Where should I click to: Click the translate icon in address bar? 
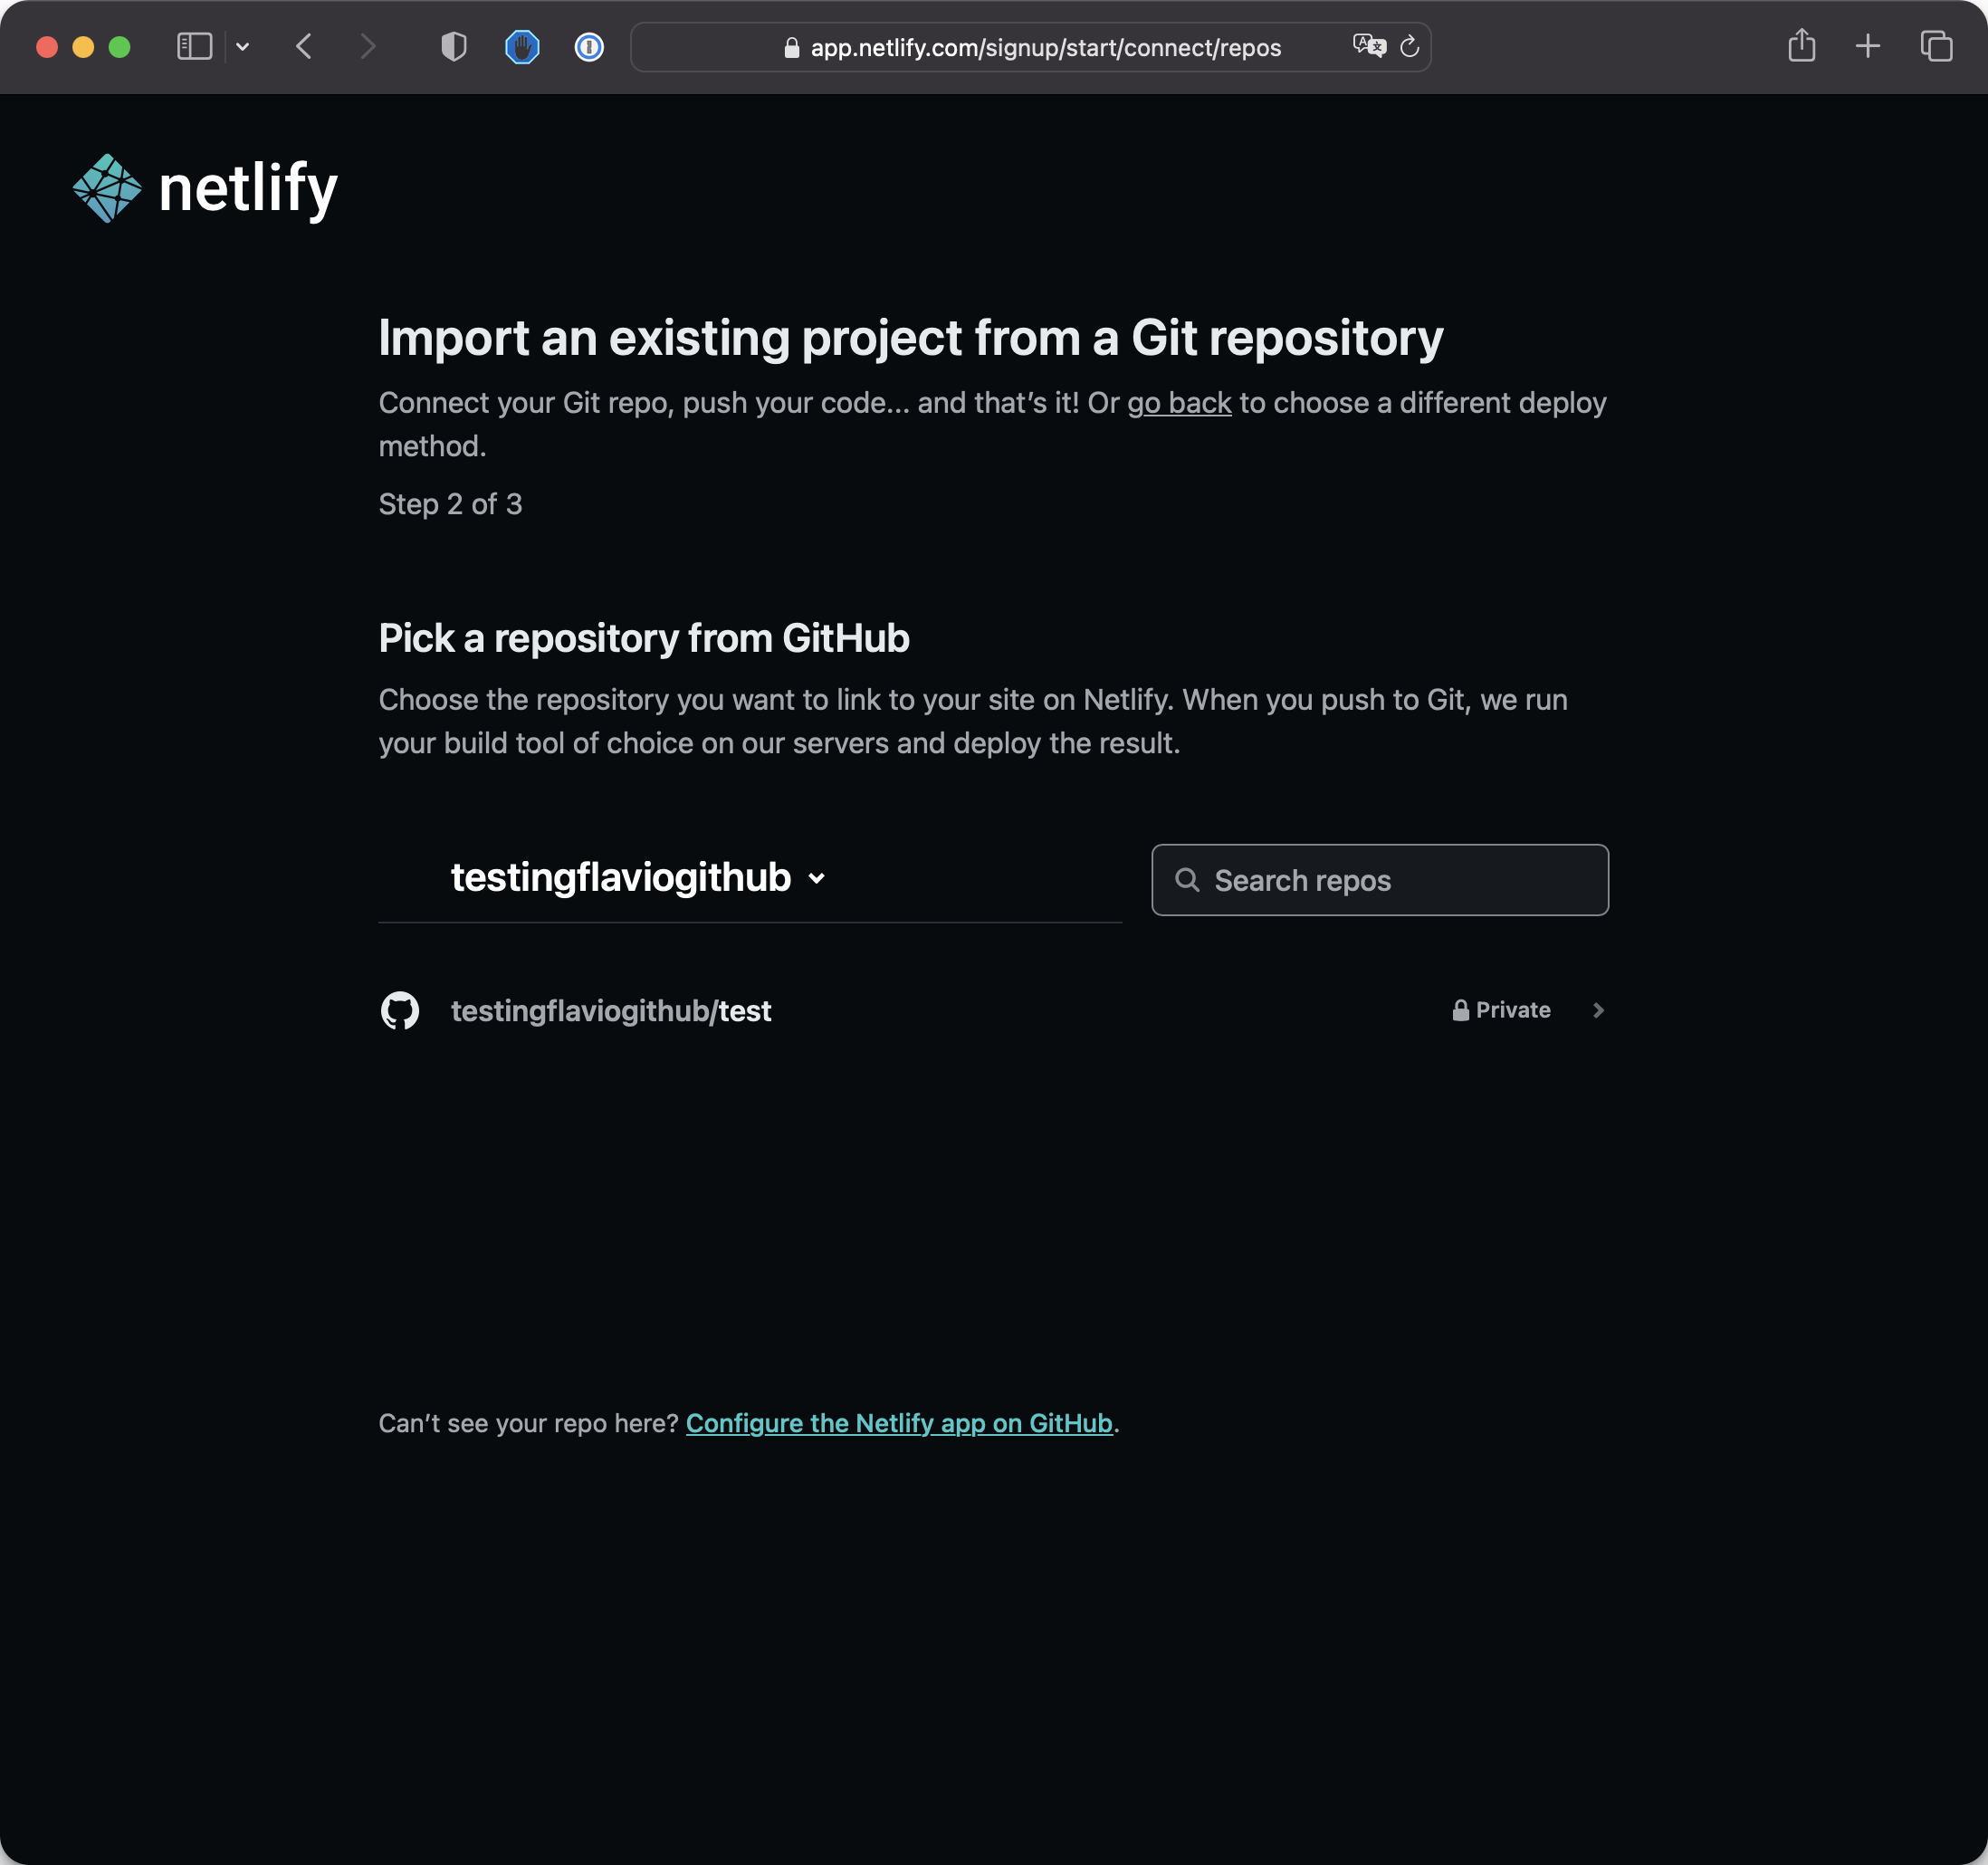[1368, 46]
